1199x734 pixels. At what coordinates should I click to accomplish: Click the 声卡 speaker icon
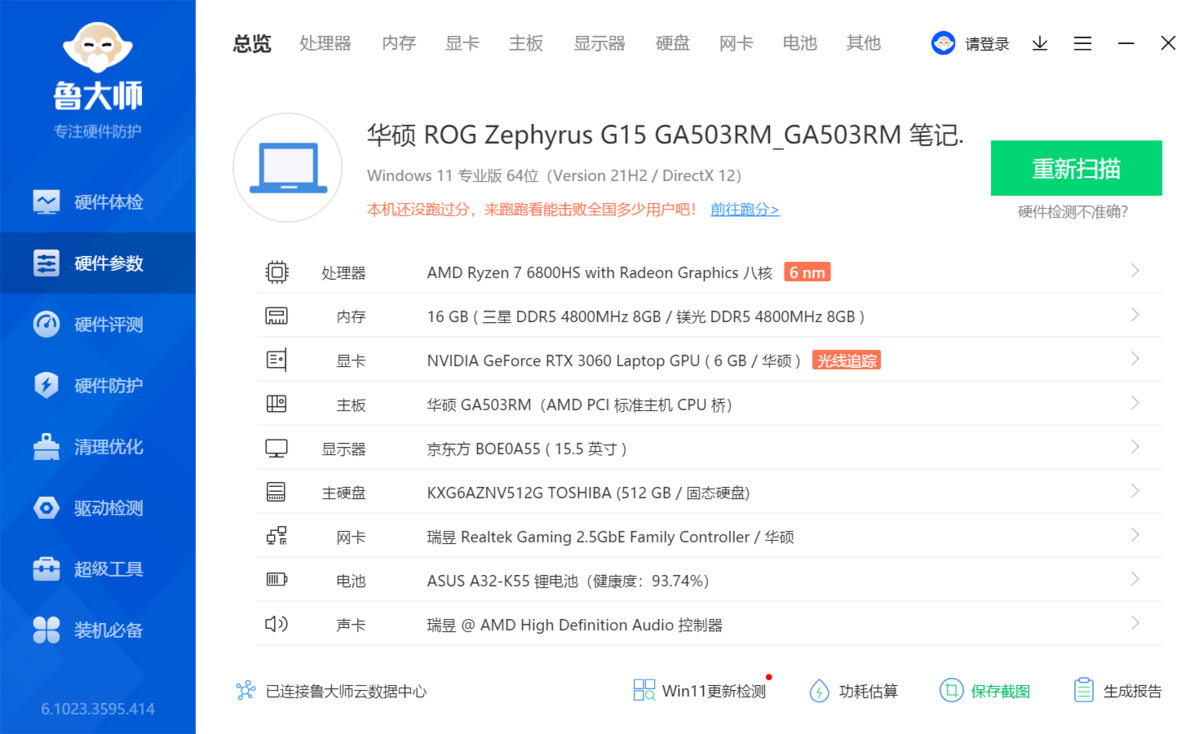coord(277,624)
